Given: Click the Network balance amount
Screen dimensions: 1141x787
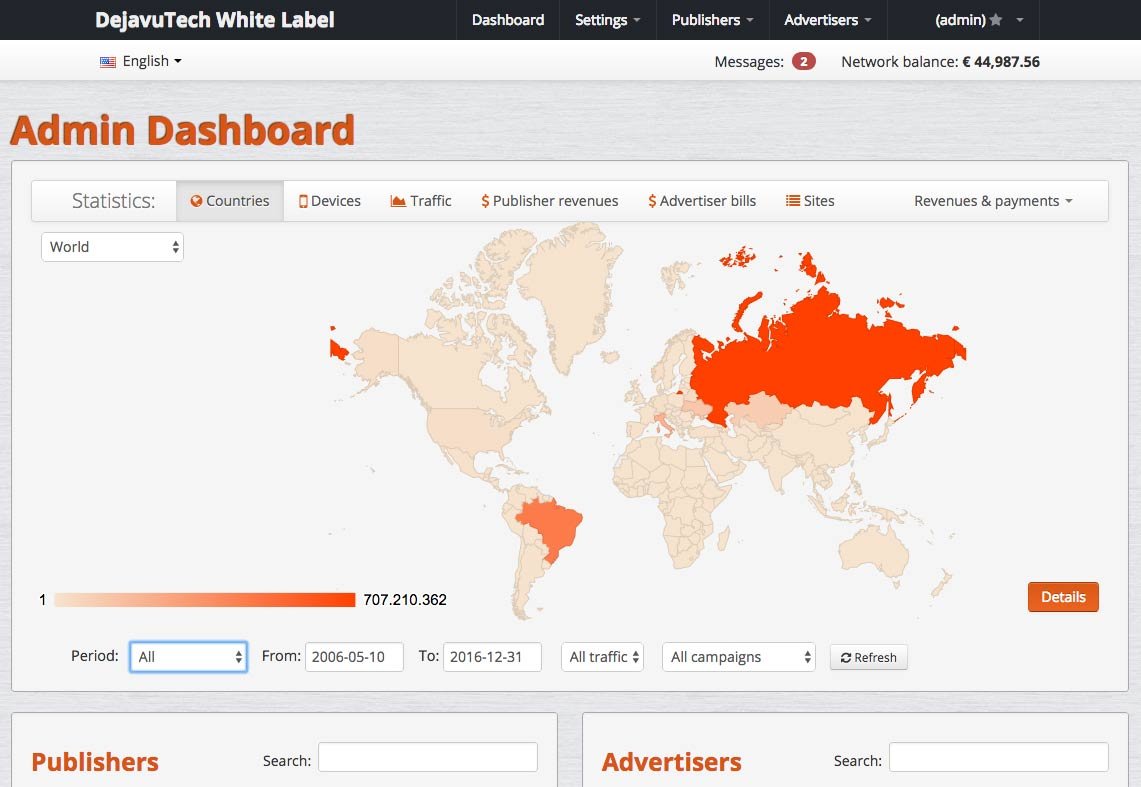Looking at the screenshot, I should point(1001,62).
